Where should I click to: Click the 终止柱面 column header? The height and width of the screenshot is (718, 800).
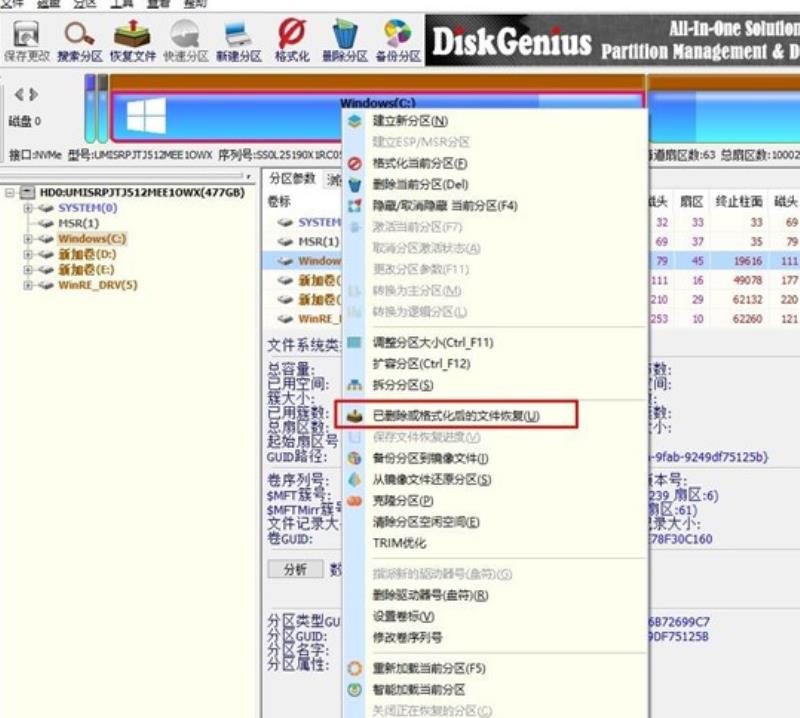pyautogui.click(x=739, y=202)
